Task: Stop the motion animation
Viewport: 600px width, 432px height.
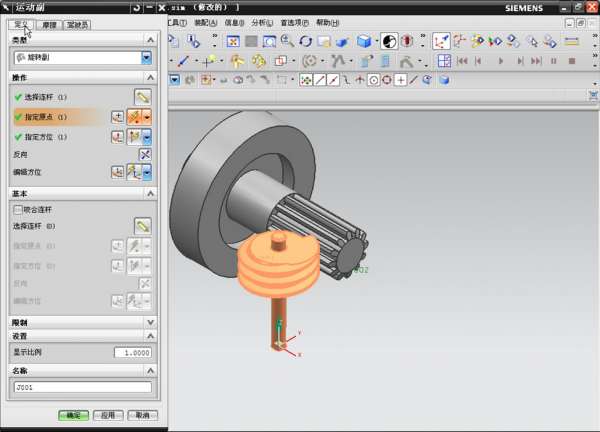Action: click(572, 61)
